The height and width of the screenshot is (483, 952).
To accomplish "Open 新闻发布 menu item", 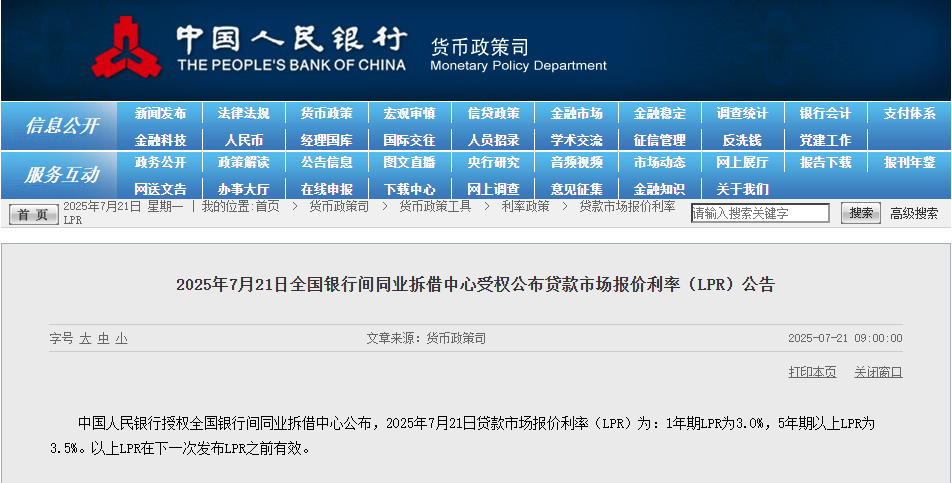I will point(160,113).
